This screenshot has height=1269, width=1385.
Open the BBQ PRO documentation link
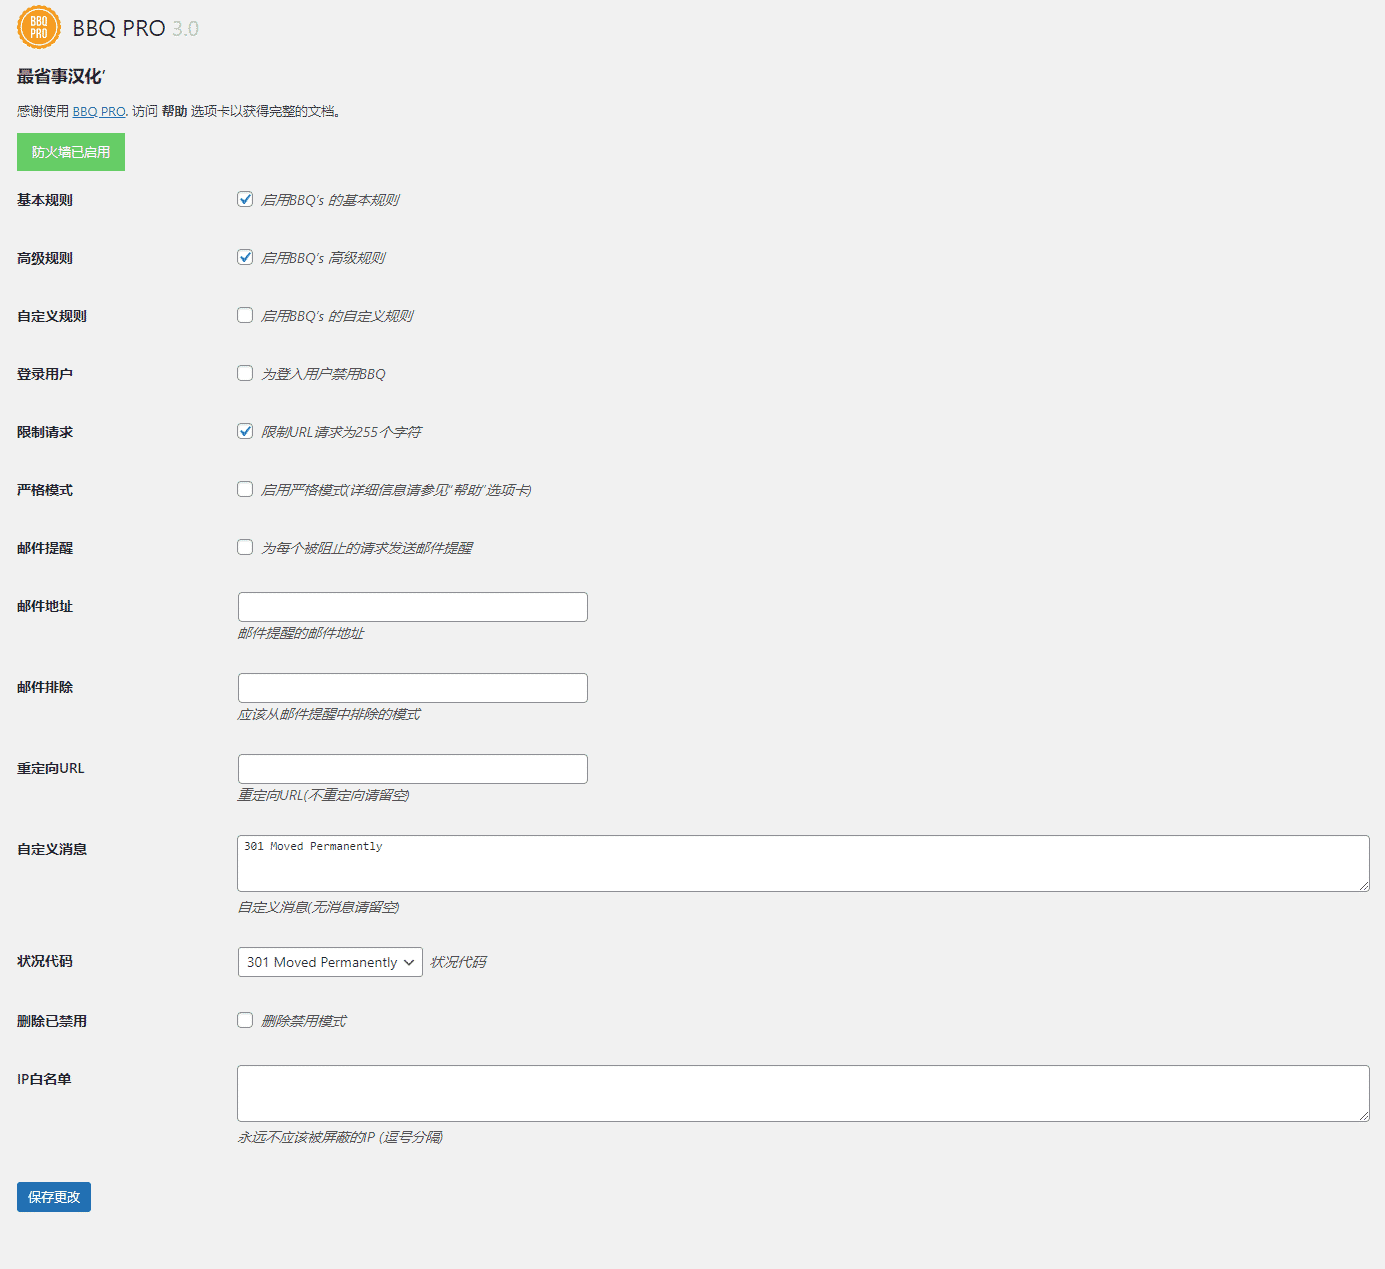(99, 111)
